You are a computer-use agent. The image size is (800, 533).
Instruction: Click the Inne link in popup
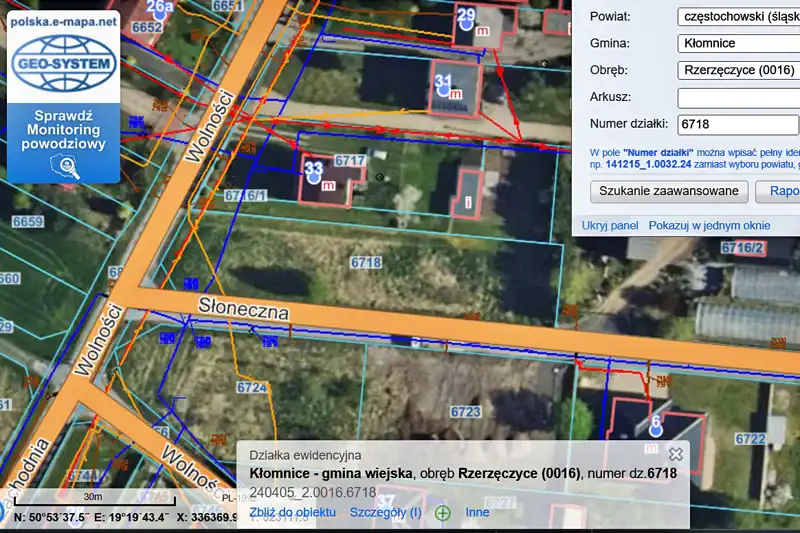coord(477,513)
